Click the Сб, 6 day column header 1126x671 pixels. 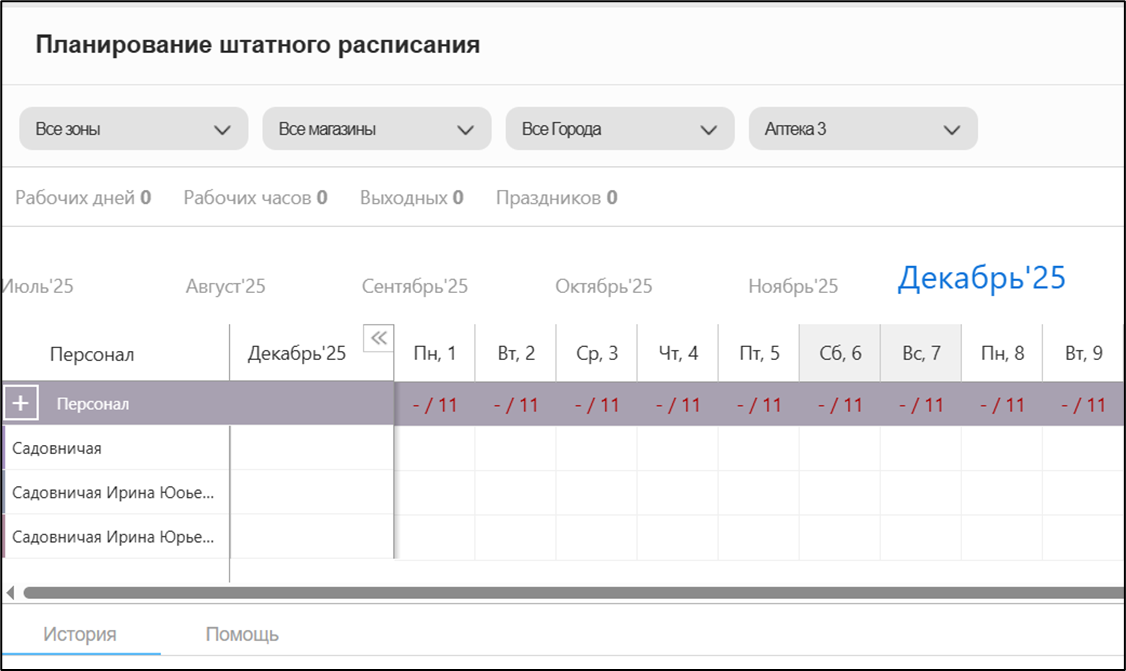(x=839, y=353)
